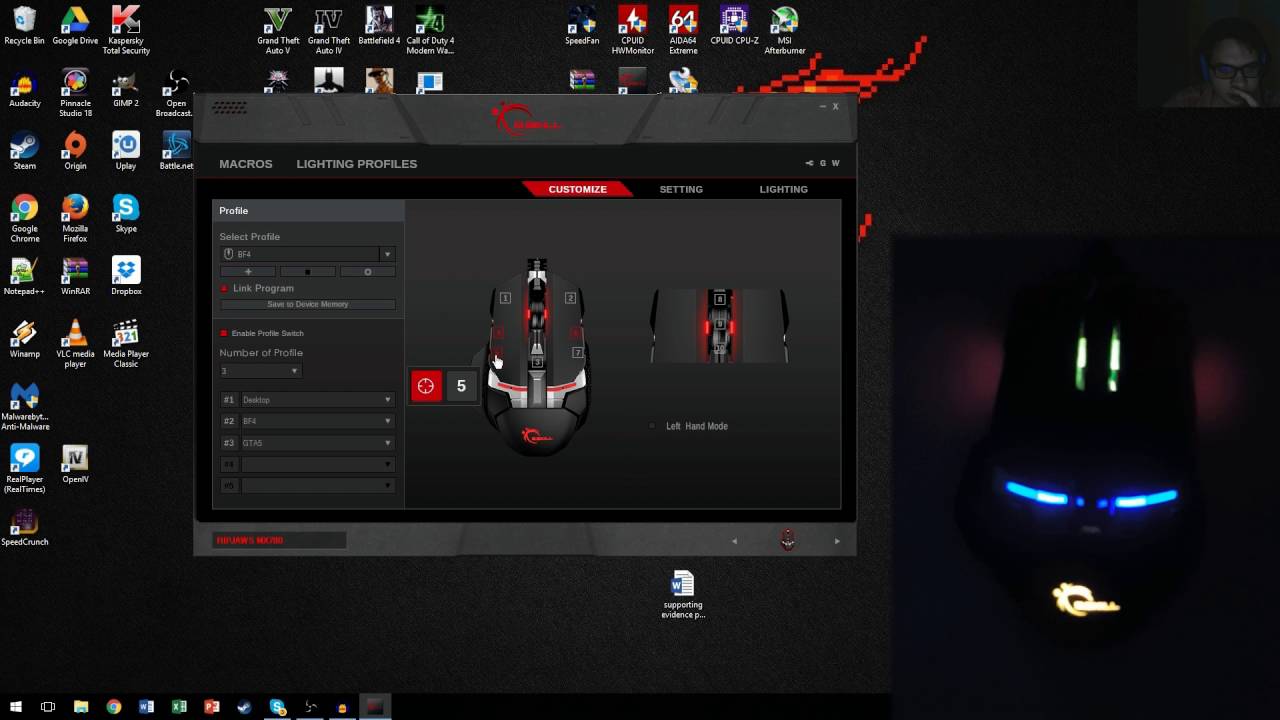Viewport: 1280px width, 720px height.
Task: Click the W button in header
Action: (835, 163)
